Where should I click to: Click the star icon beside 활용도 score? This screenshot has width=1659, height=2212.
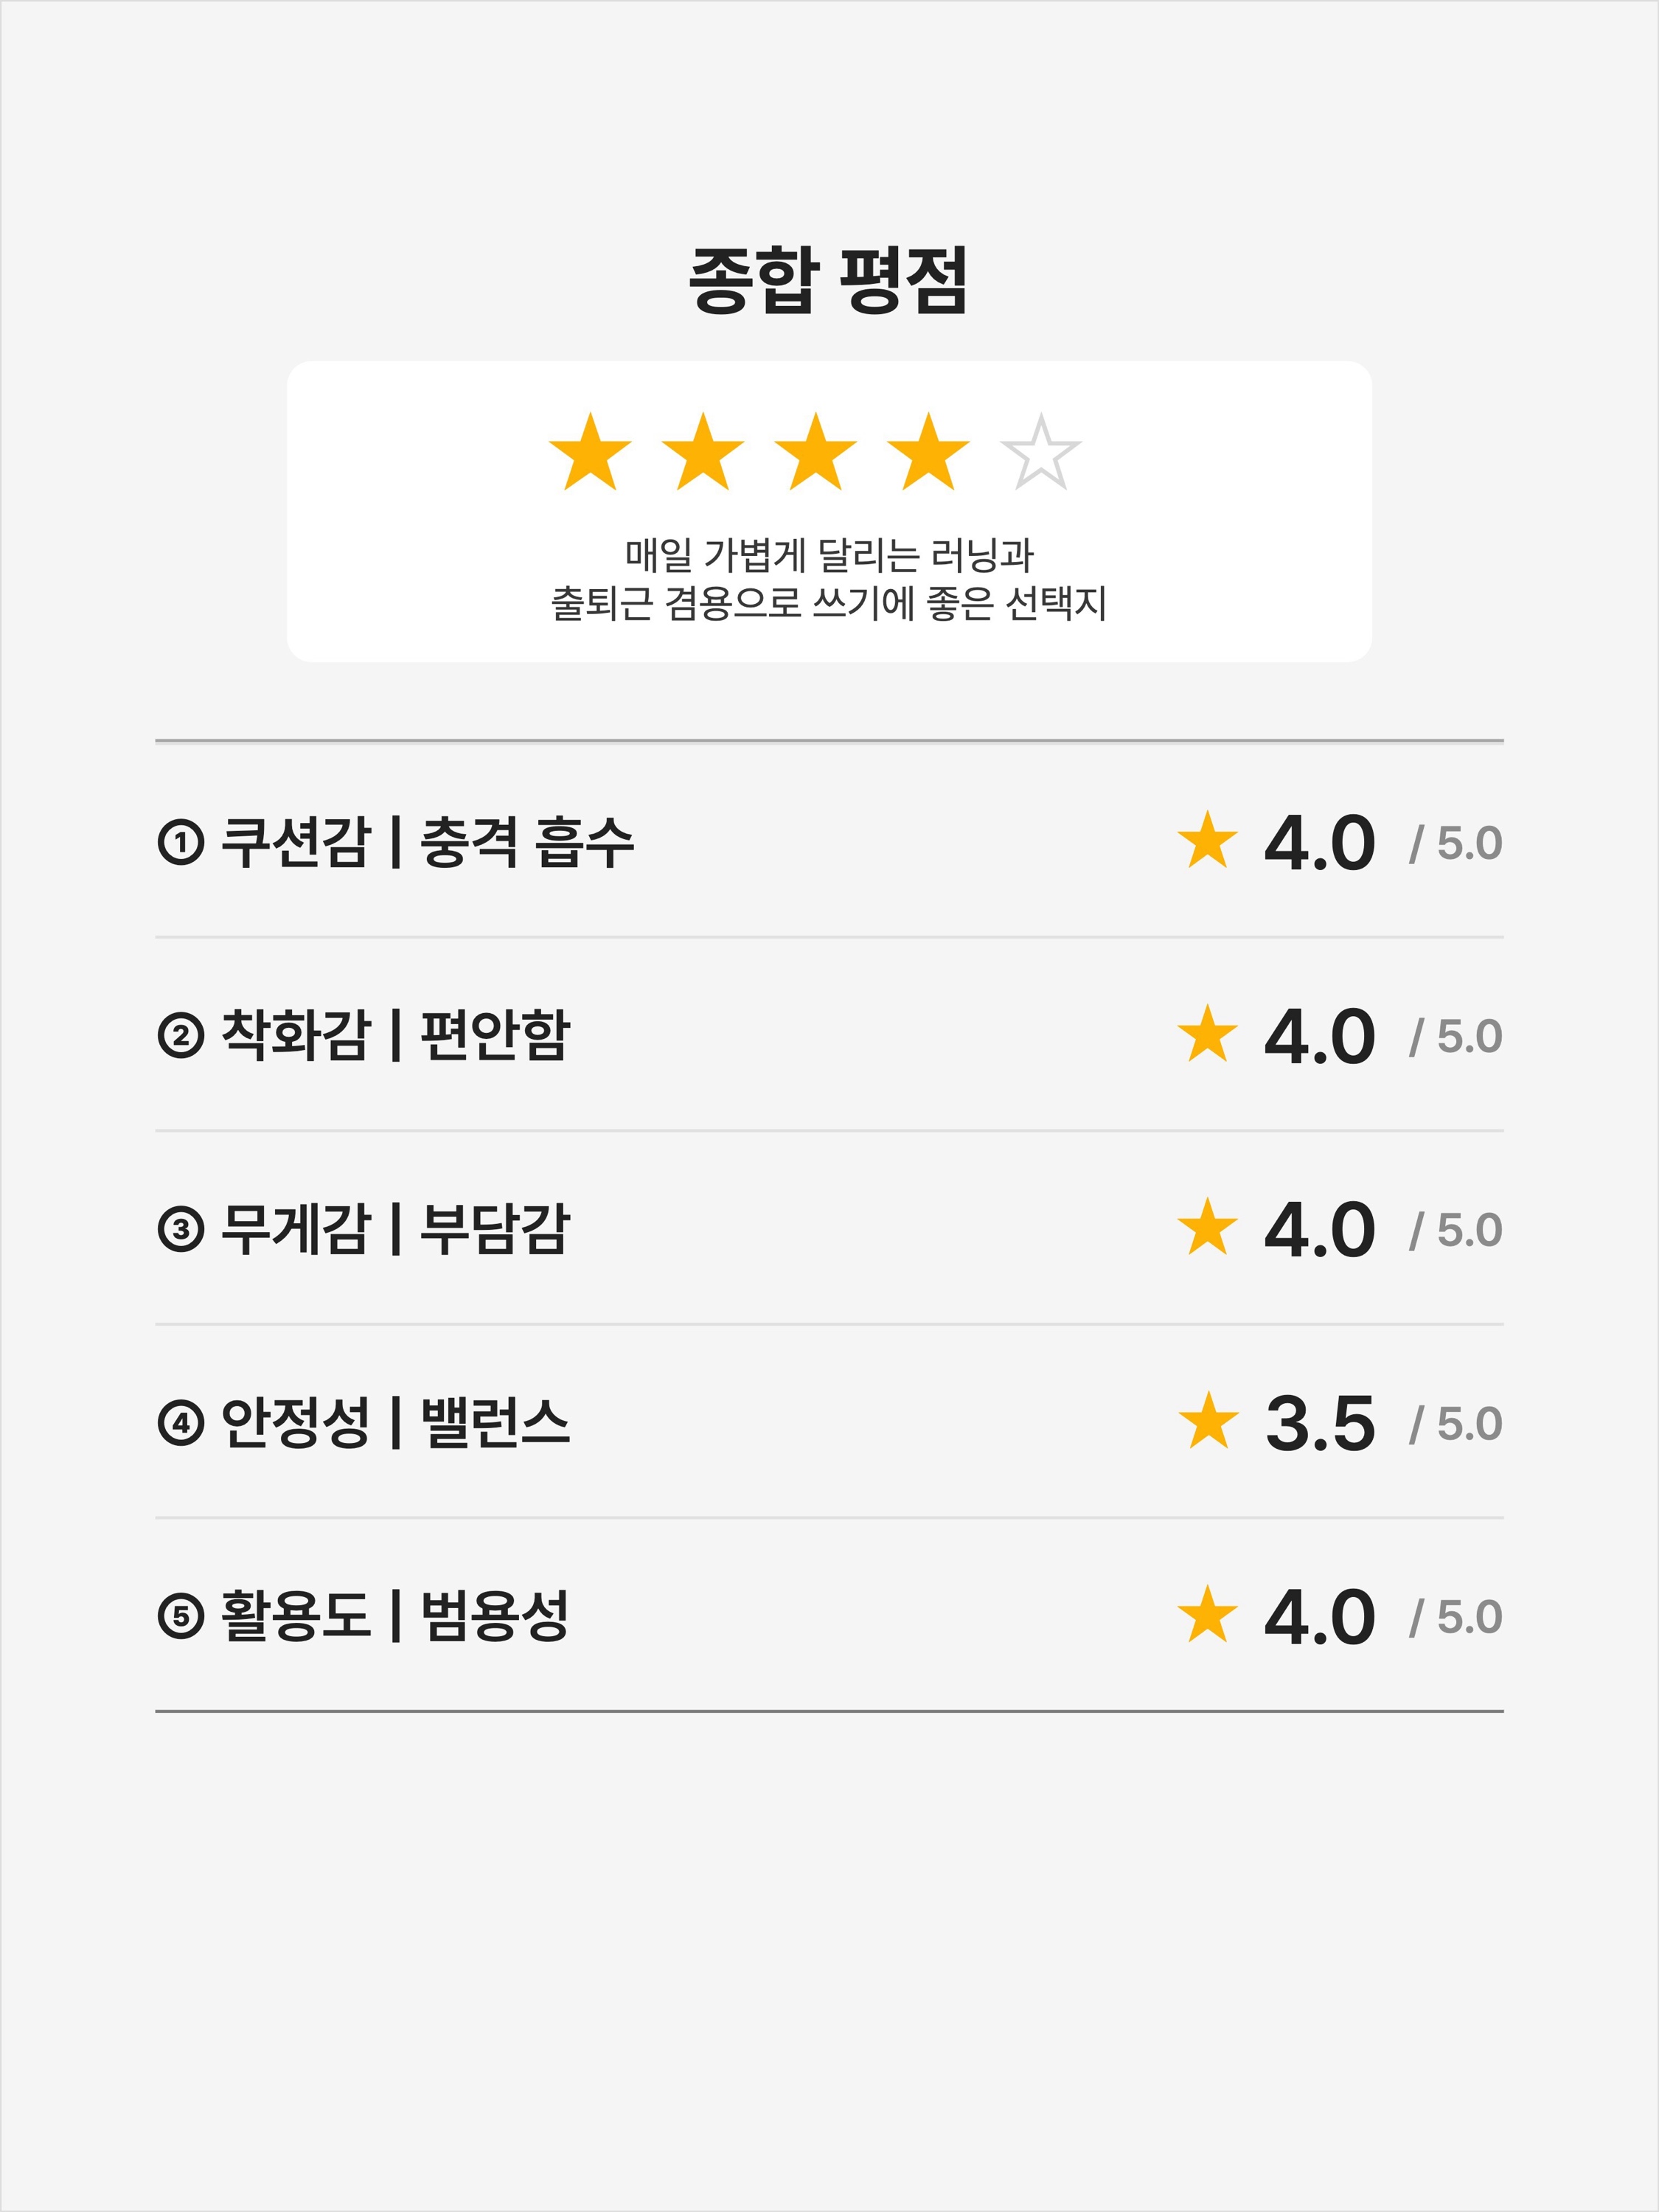coord(1208,1614)
